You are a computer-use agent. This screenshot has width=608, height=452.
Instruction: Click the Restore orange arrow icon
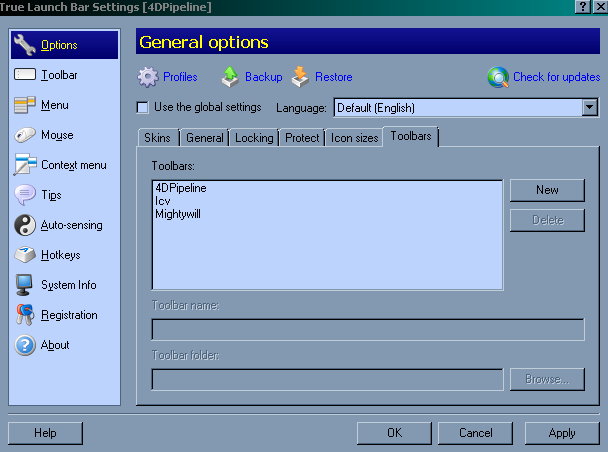tap(300, 77)
